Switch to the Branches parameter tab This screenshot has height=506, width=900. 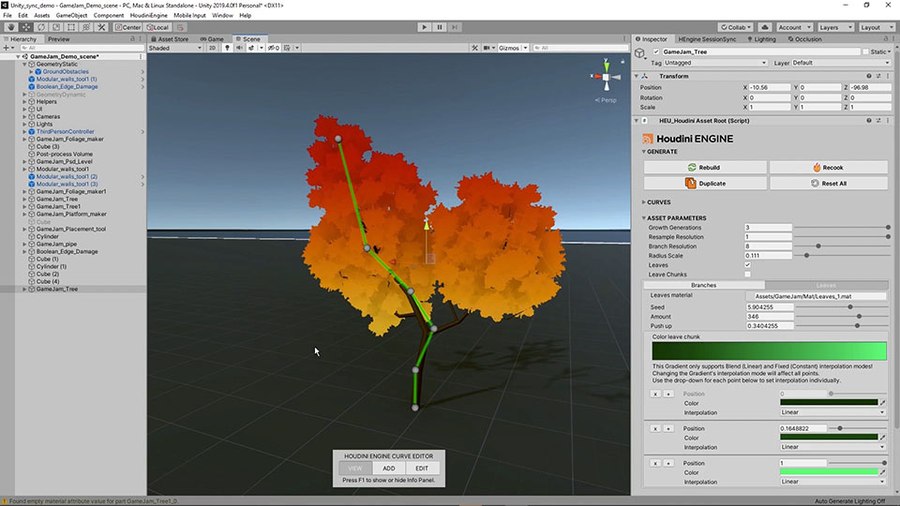704,285
